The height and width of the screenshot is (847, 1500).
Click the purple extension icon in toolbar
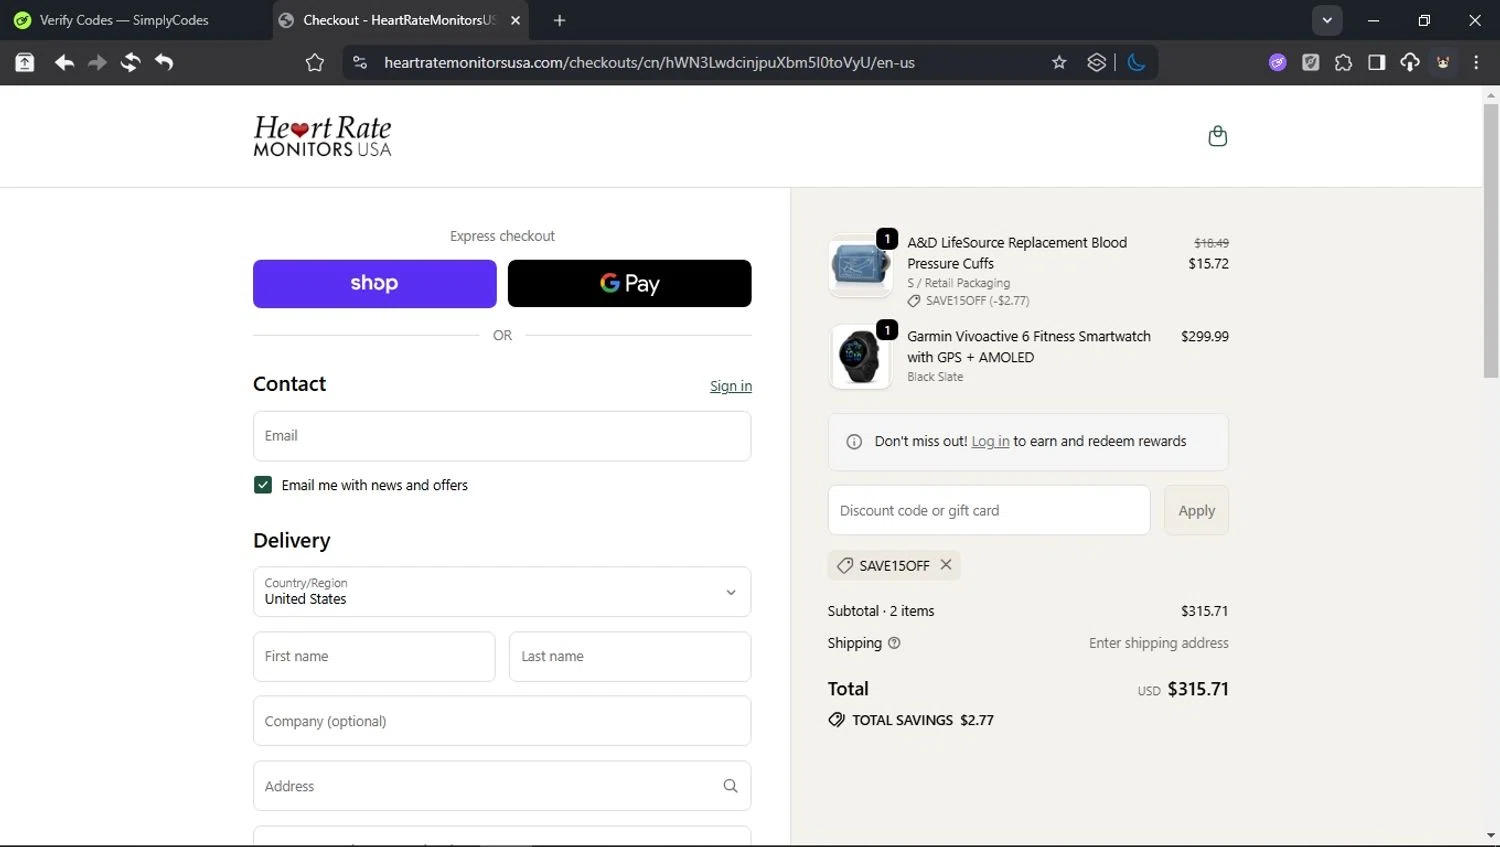pyautogui.click(x=1277, y=62)
